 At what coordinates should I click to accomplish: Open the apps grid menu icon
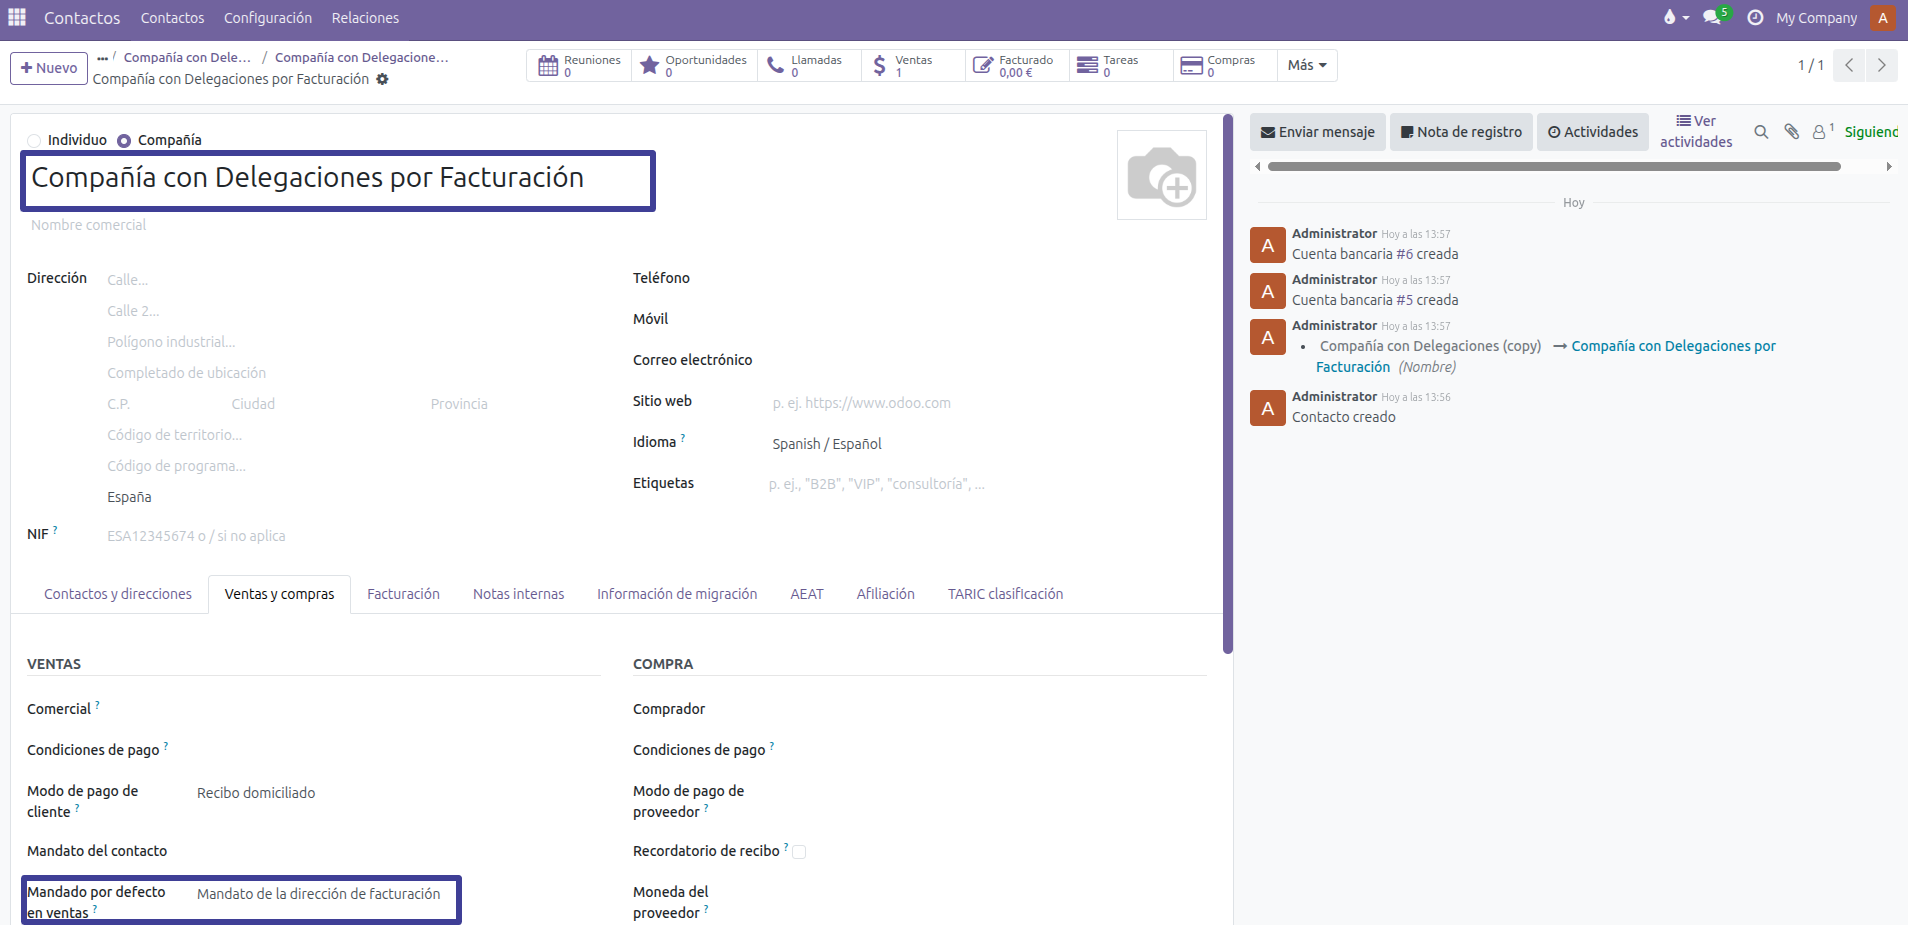(x=17, y=17)
